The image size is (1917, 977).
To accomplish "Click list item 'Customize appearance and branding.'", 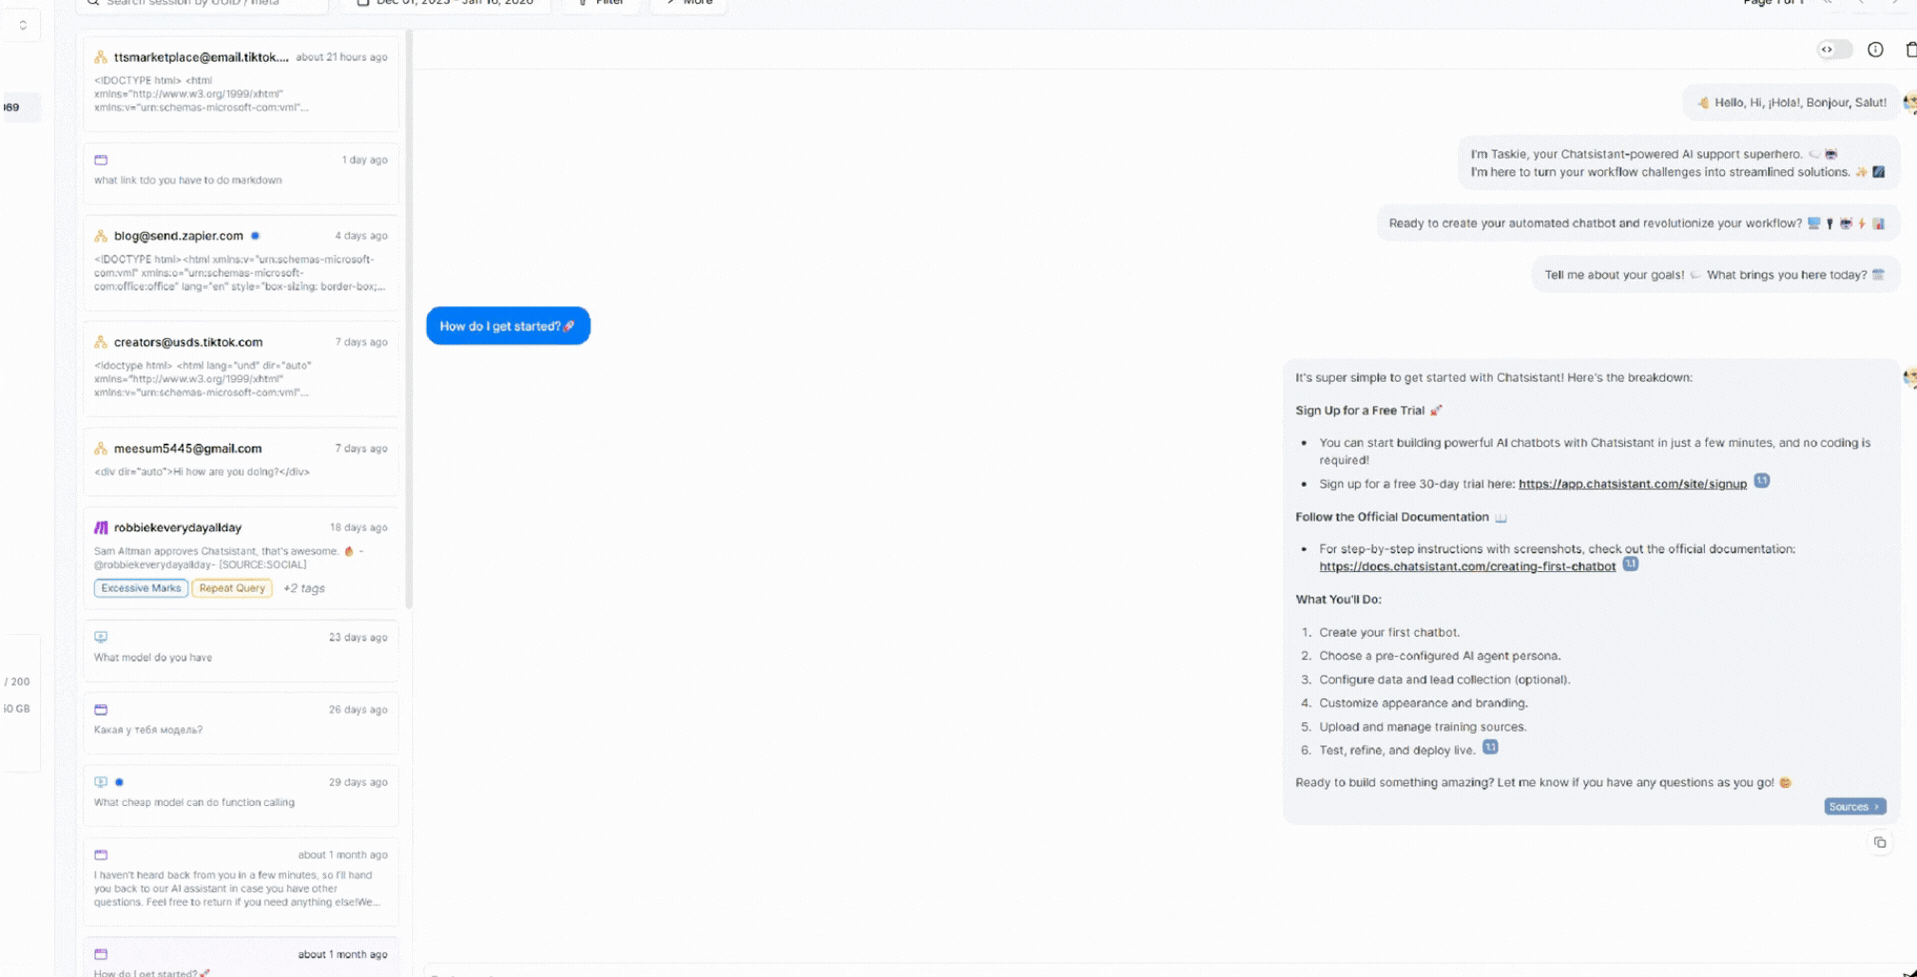I will pyautogui.click(x=1423, y=703).
